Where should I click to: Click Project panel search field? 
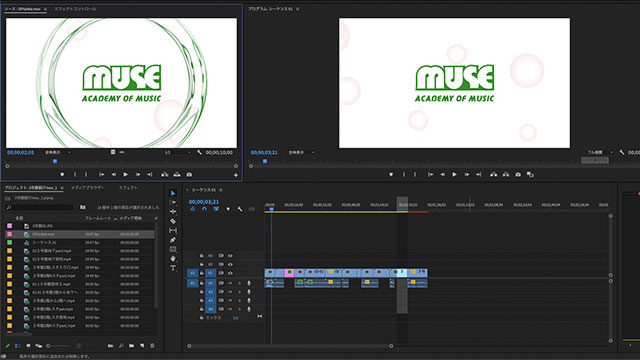(40, 207)
